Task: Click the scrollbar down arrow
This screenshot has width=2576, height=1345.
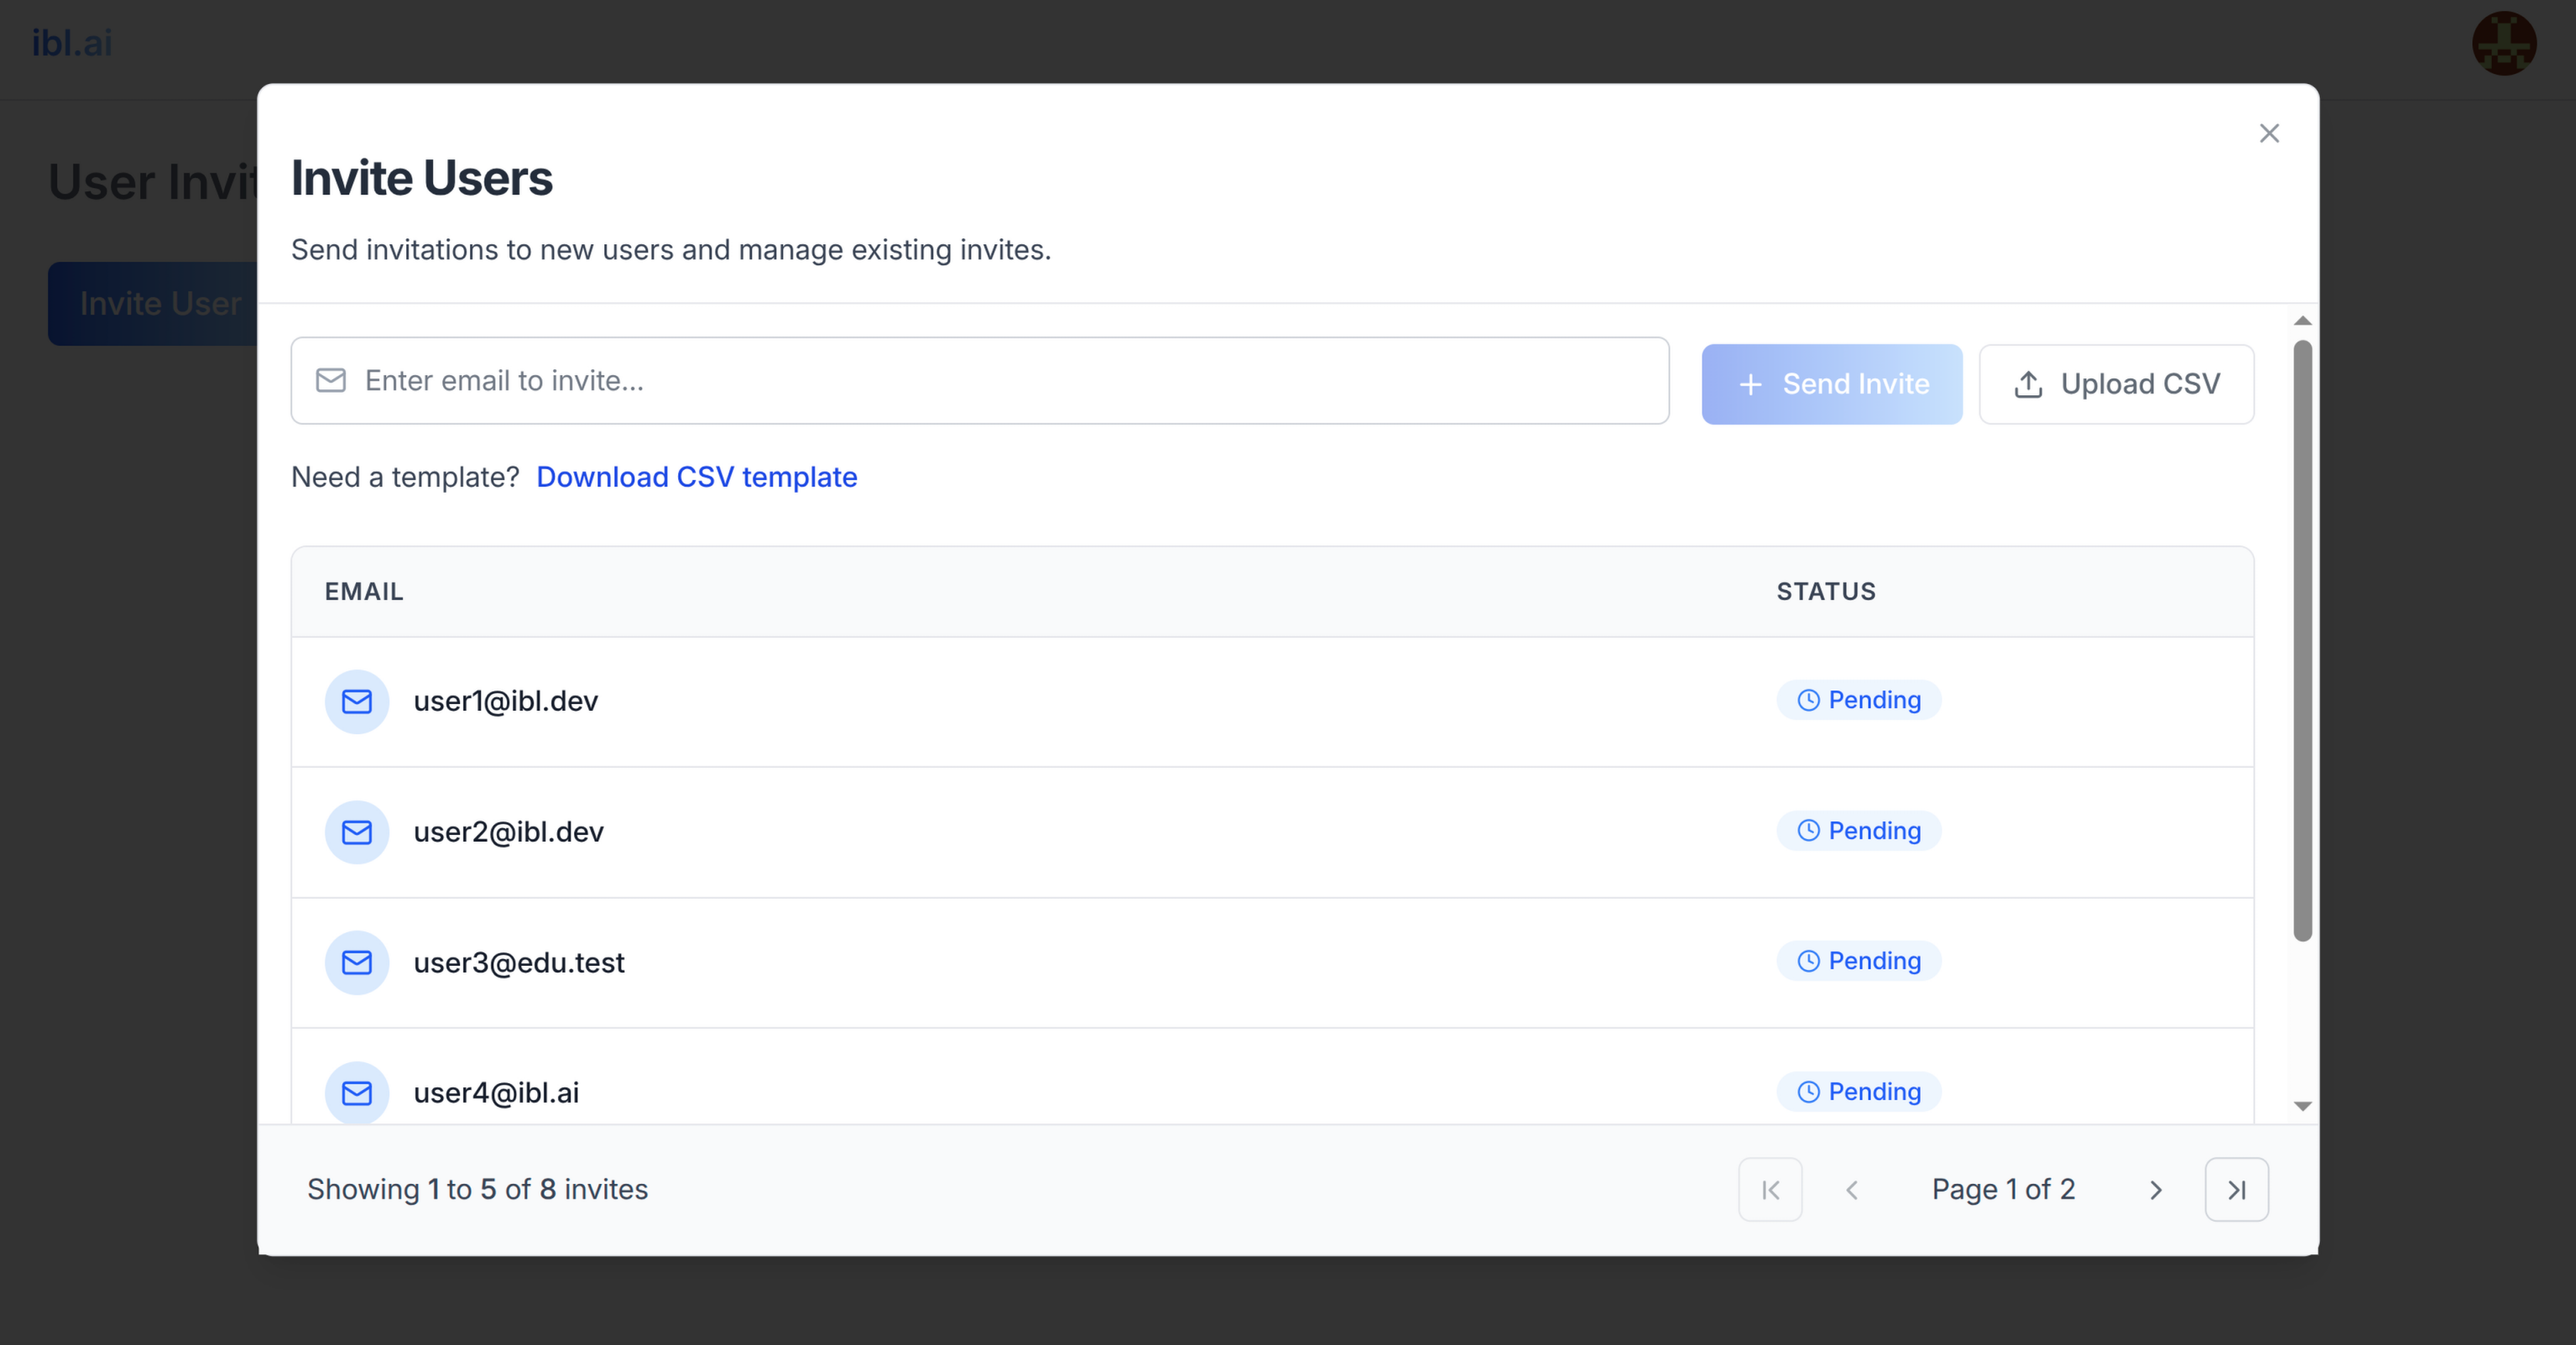Action: (x=2302, y=1106)
